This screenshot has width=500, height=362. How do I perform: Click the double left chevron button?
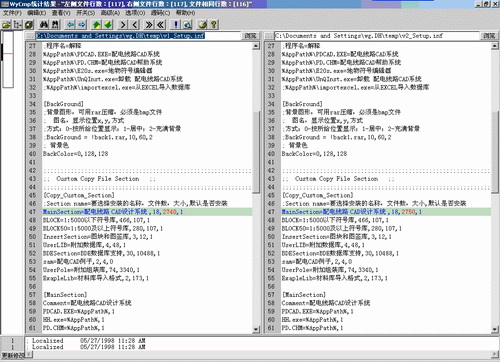pyautogui.click(x=161, y=25)
